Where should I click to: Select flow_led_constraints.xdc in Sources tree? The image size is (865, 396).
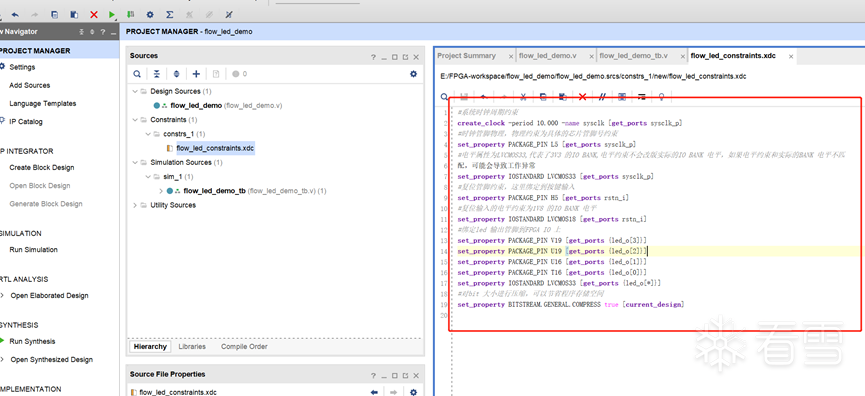tap(215, 148)
